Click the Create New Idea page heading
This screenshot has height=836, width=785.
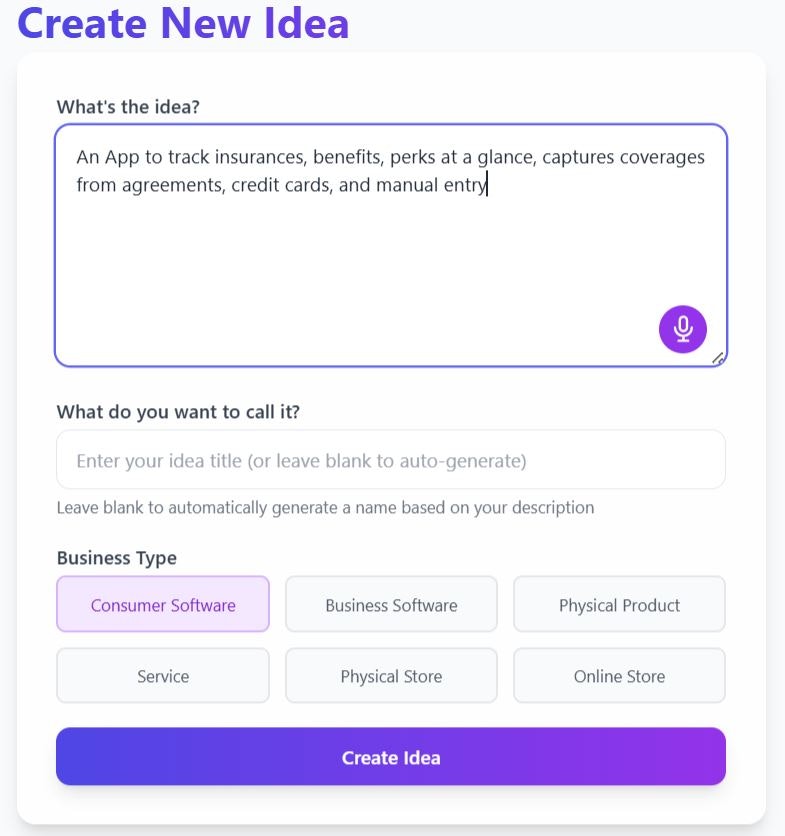point(185,24)
